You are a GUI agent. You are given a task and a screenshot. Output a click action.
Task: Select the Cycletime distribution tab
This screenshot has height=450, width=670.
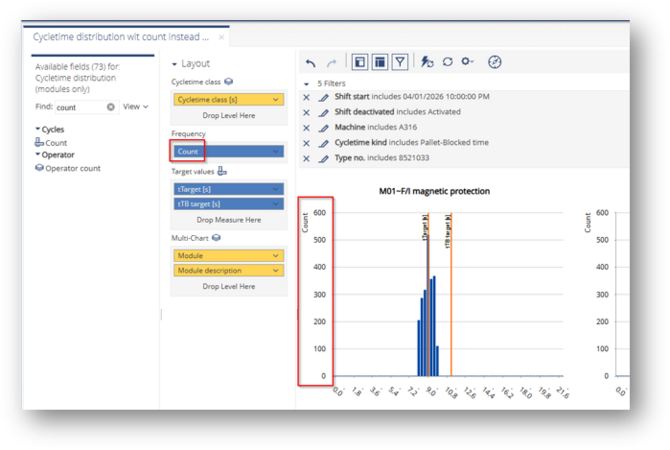point(121,37)
